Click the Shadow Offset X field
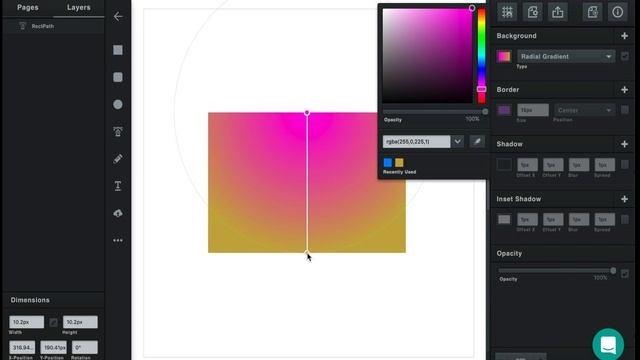The height and width of the screenshot is (360, 640). point(527,164)
